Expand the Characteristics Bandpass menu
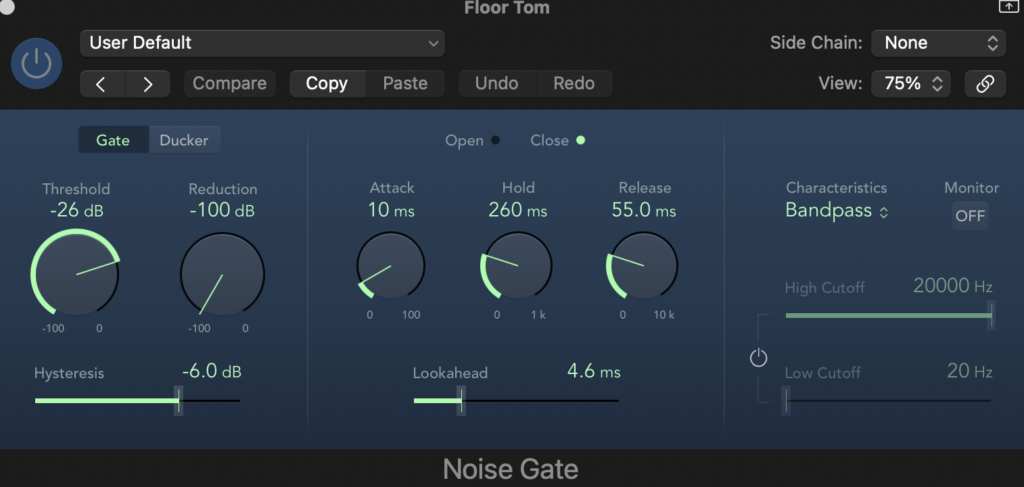1024x487 pixels. 837,211
